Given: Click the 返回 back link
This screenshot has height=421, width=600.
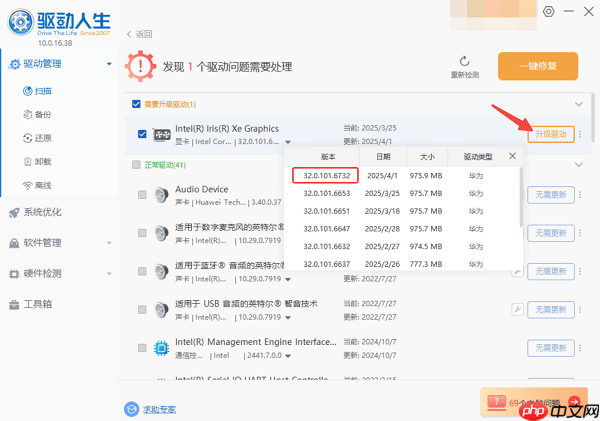Looking at the screenshot, I should pyautogui.click(x=140, y=34).
